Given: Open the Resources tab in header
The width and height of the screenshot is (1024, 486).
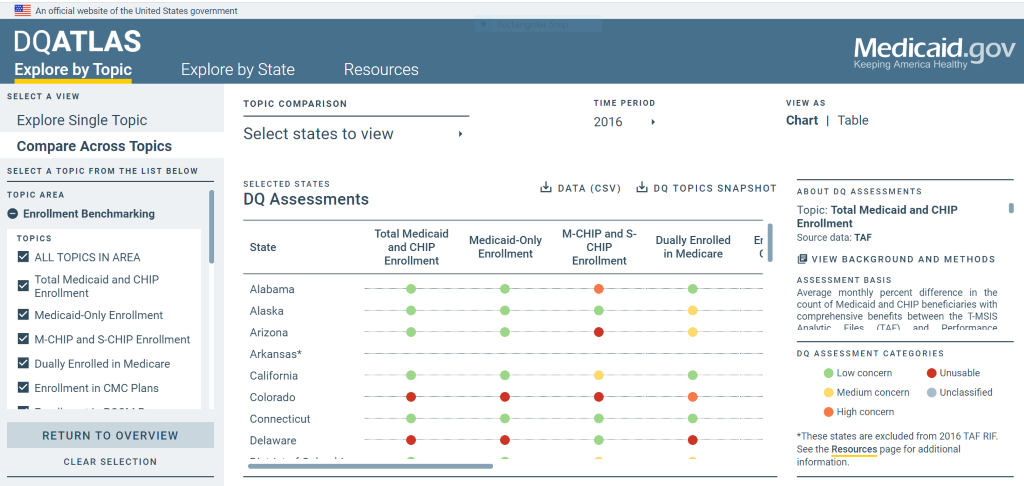Looking at the screenshot, I should (x=381, y=70).
